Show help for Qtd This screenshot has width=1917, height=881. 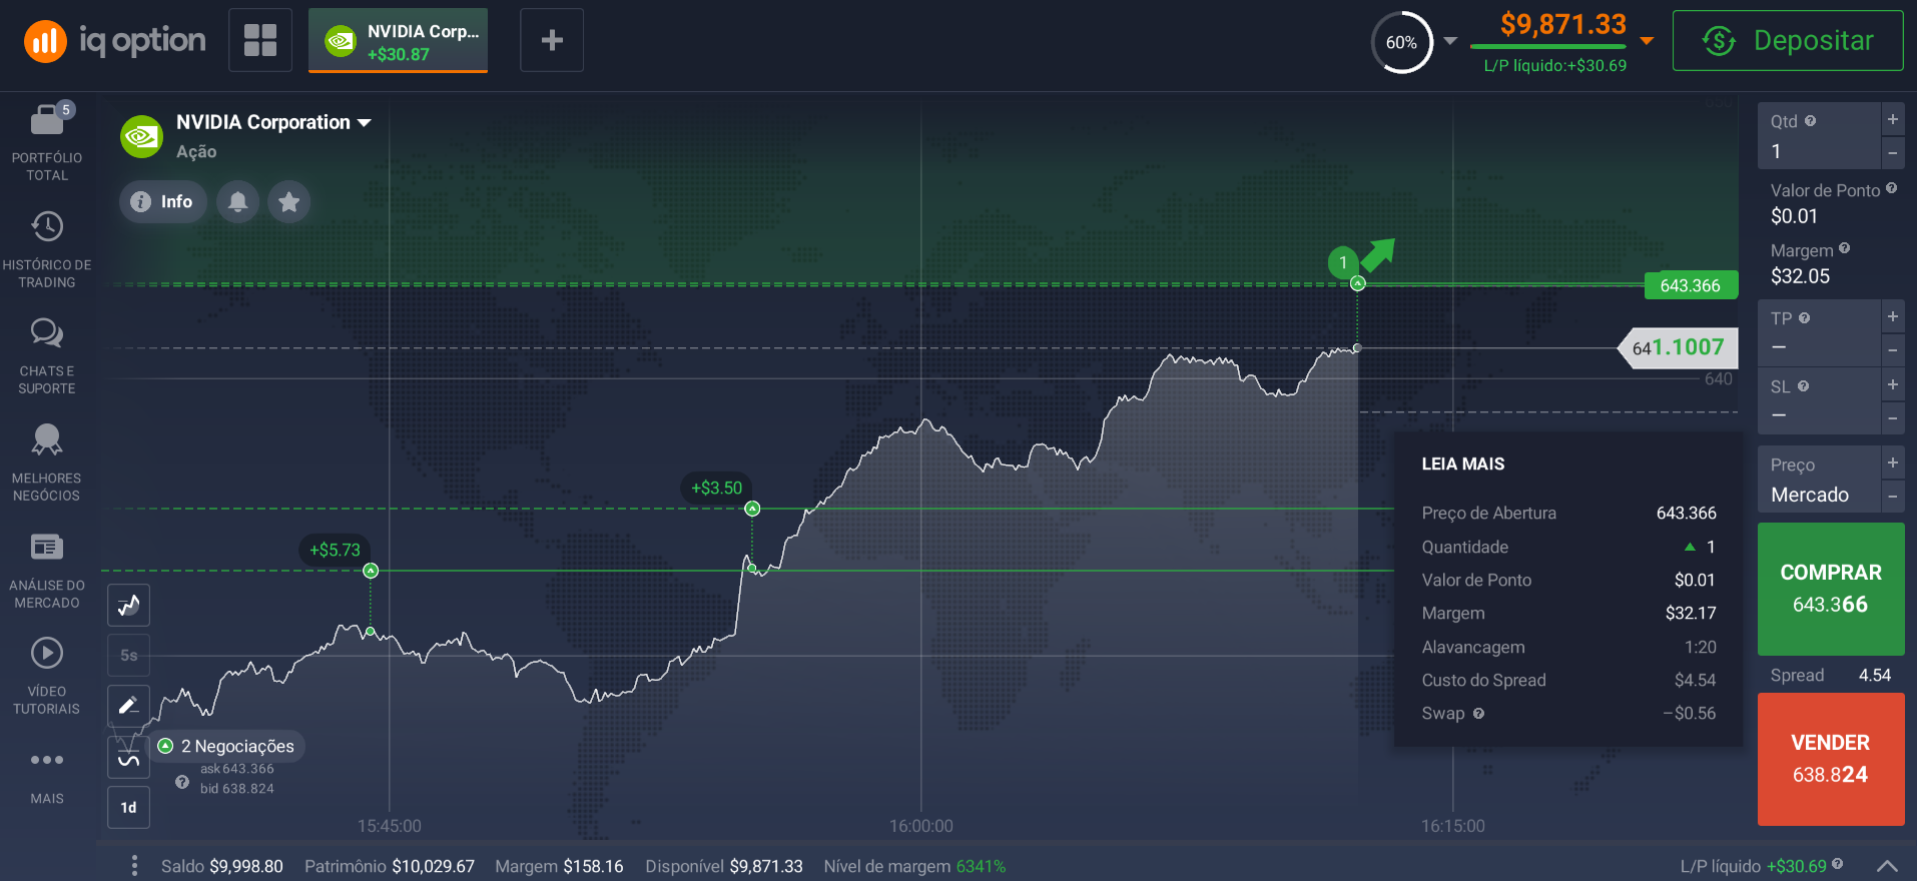point(1810,121)
